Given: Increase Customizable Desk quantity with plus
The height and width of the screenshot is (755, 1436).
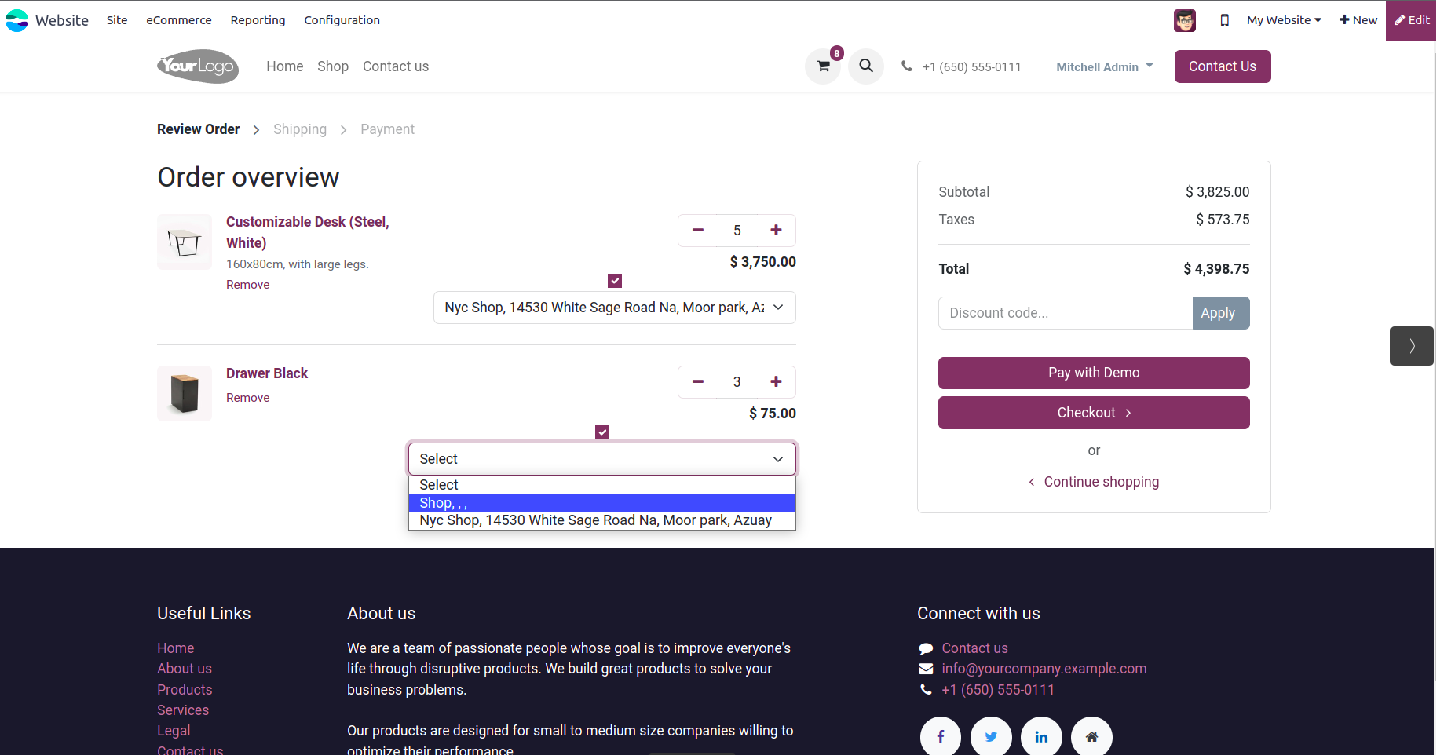Looking at the screenshot, I should point(776,230).
